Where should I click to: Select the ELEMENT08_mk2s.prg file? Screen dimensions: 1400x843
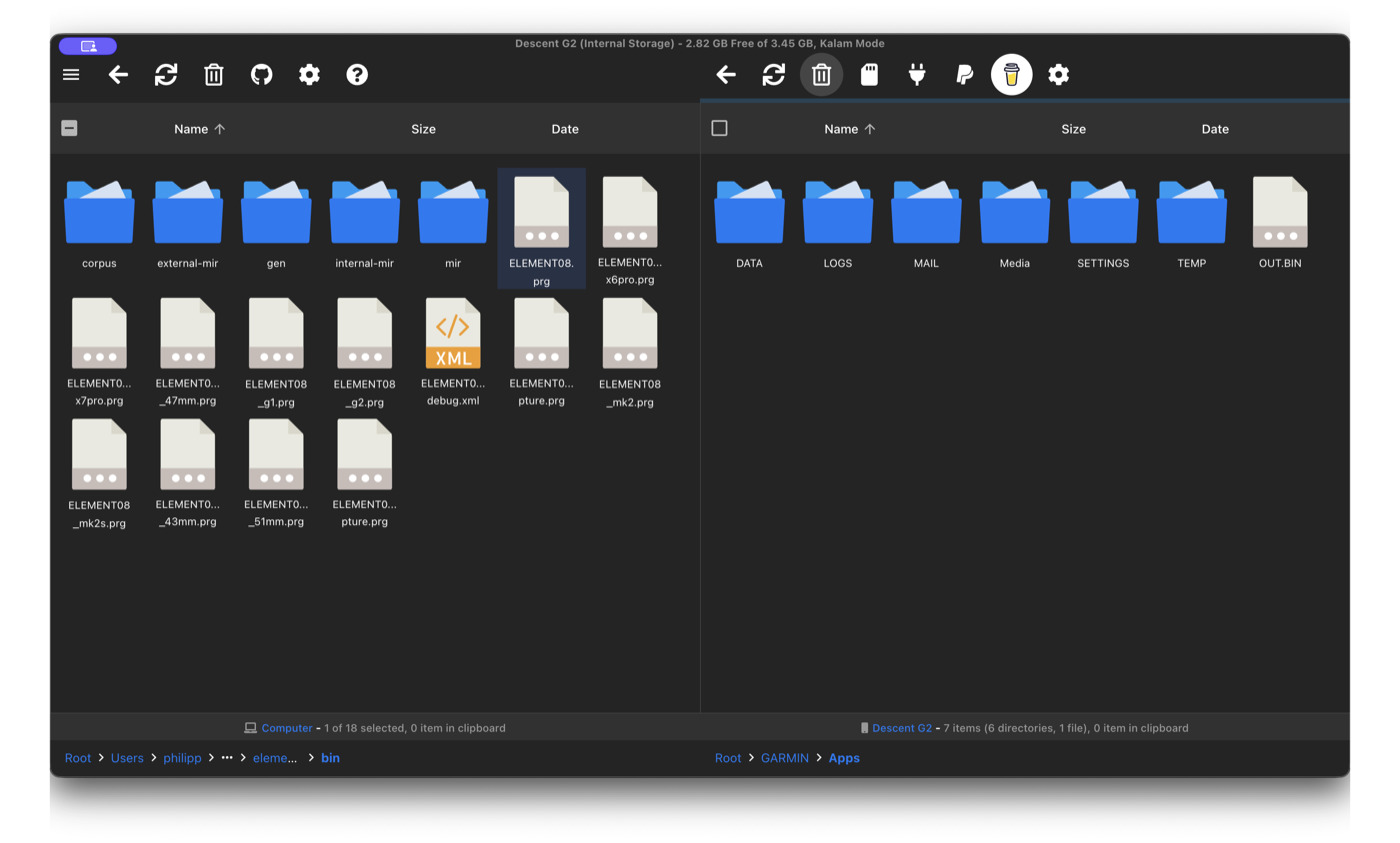(99, 472)
